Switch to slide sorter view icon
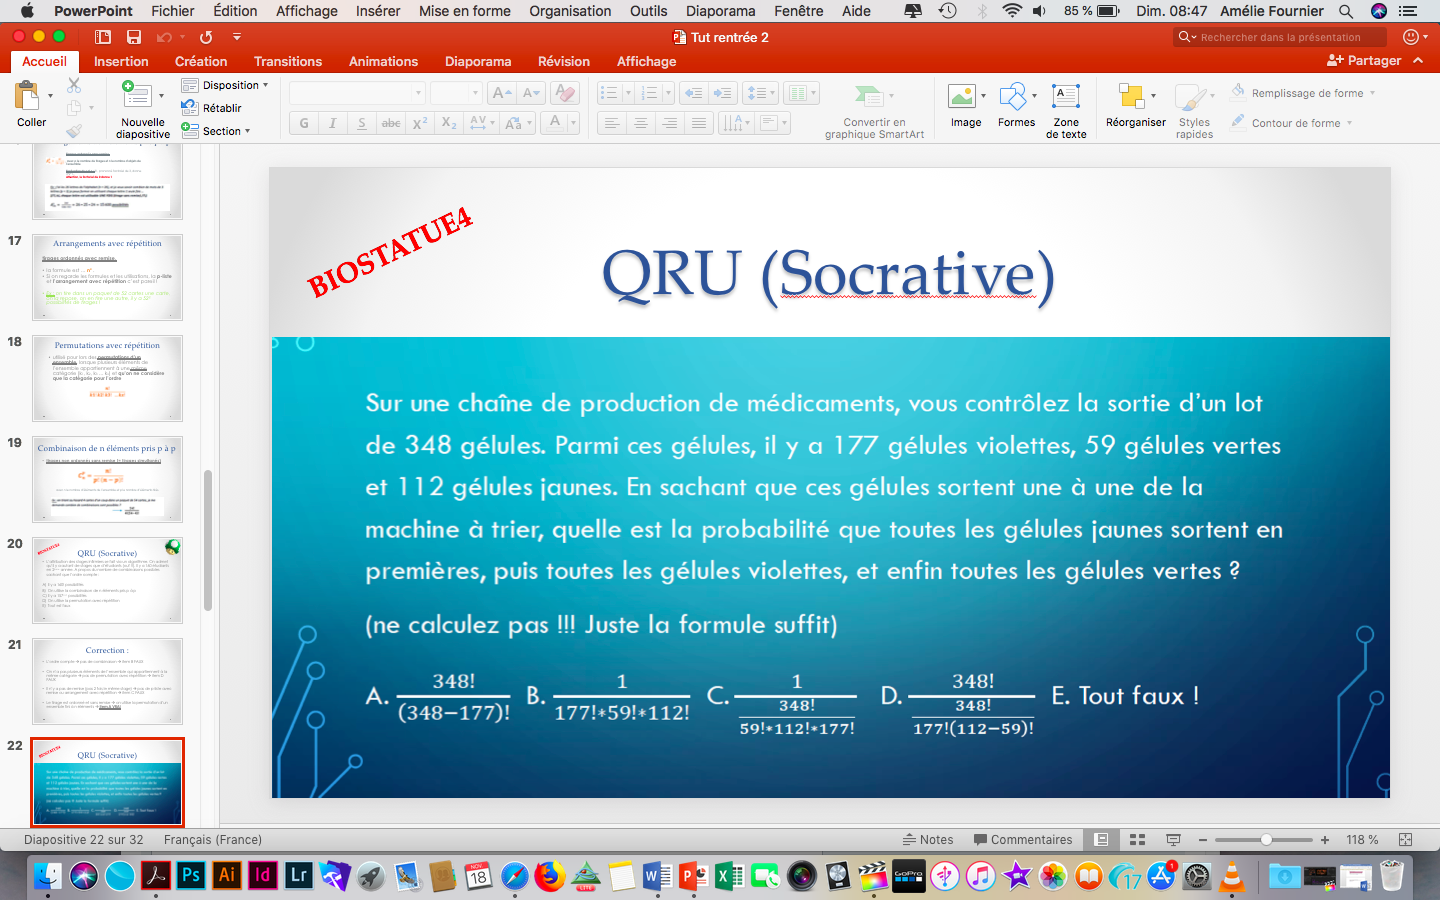Screen dimensions: 1440x900 pyautogui.click(x=1137, y=840)
